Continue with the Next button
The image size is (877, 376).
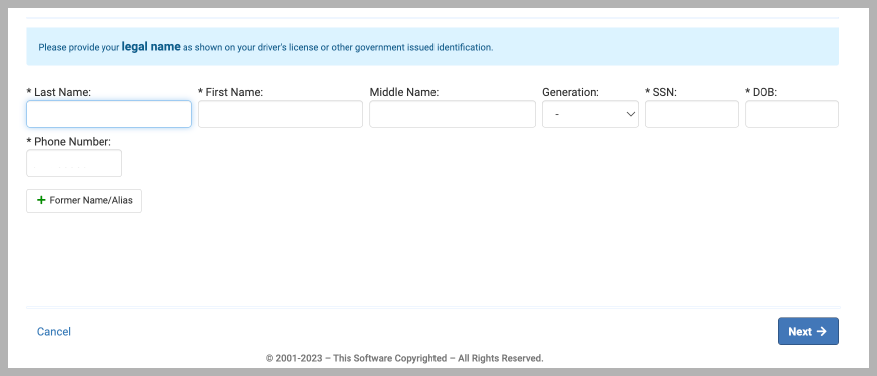pos(808,331)
